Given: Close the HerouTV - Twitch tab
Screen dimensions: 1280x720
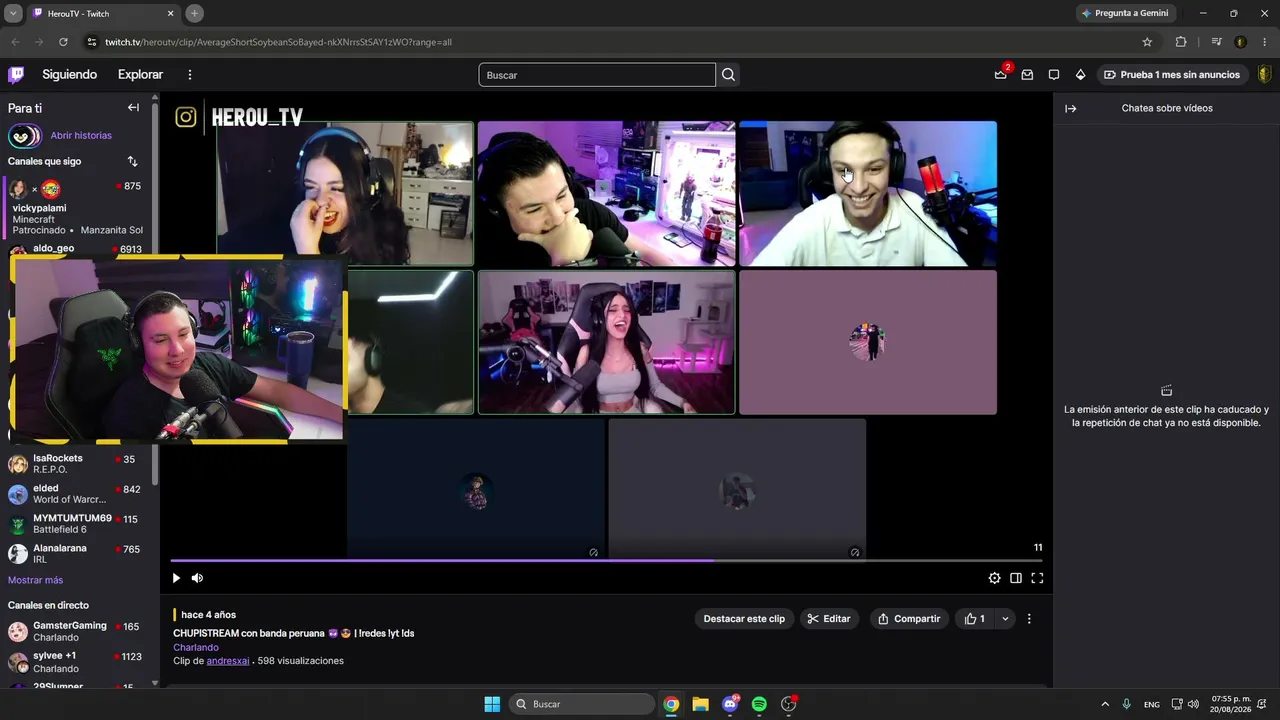Looking at the screenshot, I should point(171,13).
